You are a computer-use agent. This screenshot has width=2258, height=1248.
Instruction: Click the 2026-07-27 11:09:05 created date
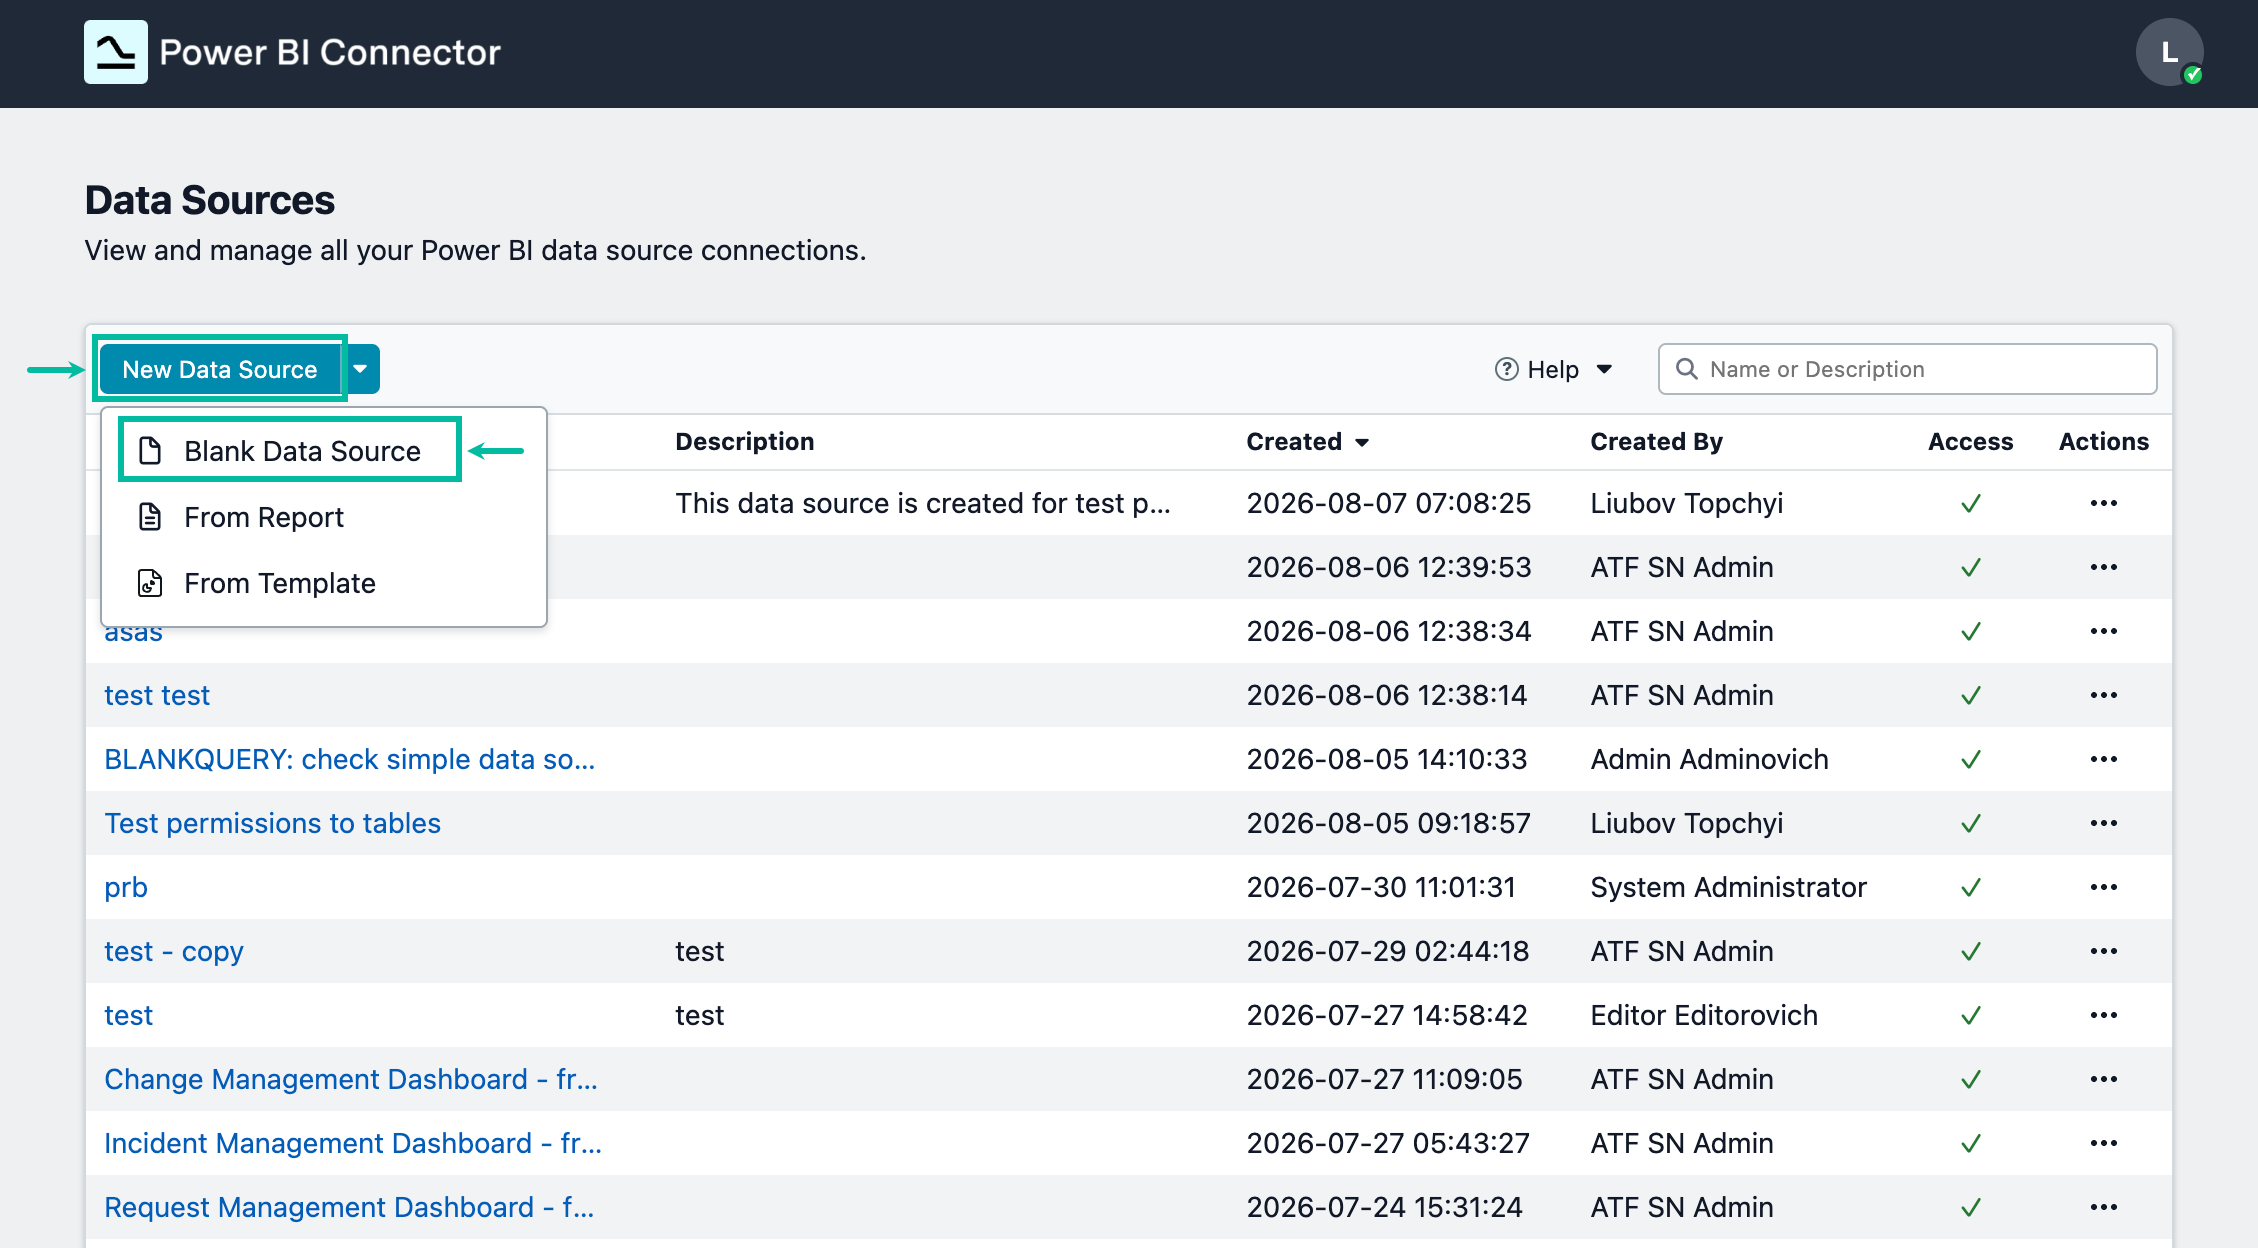(1384, 1079)
